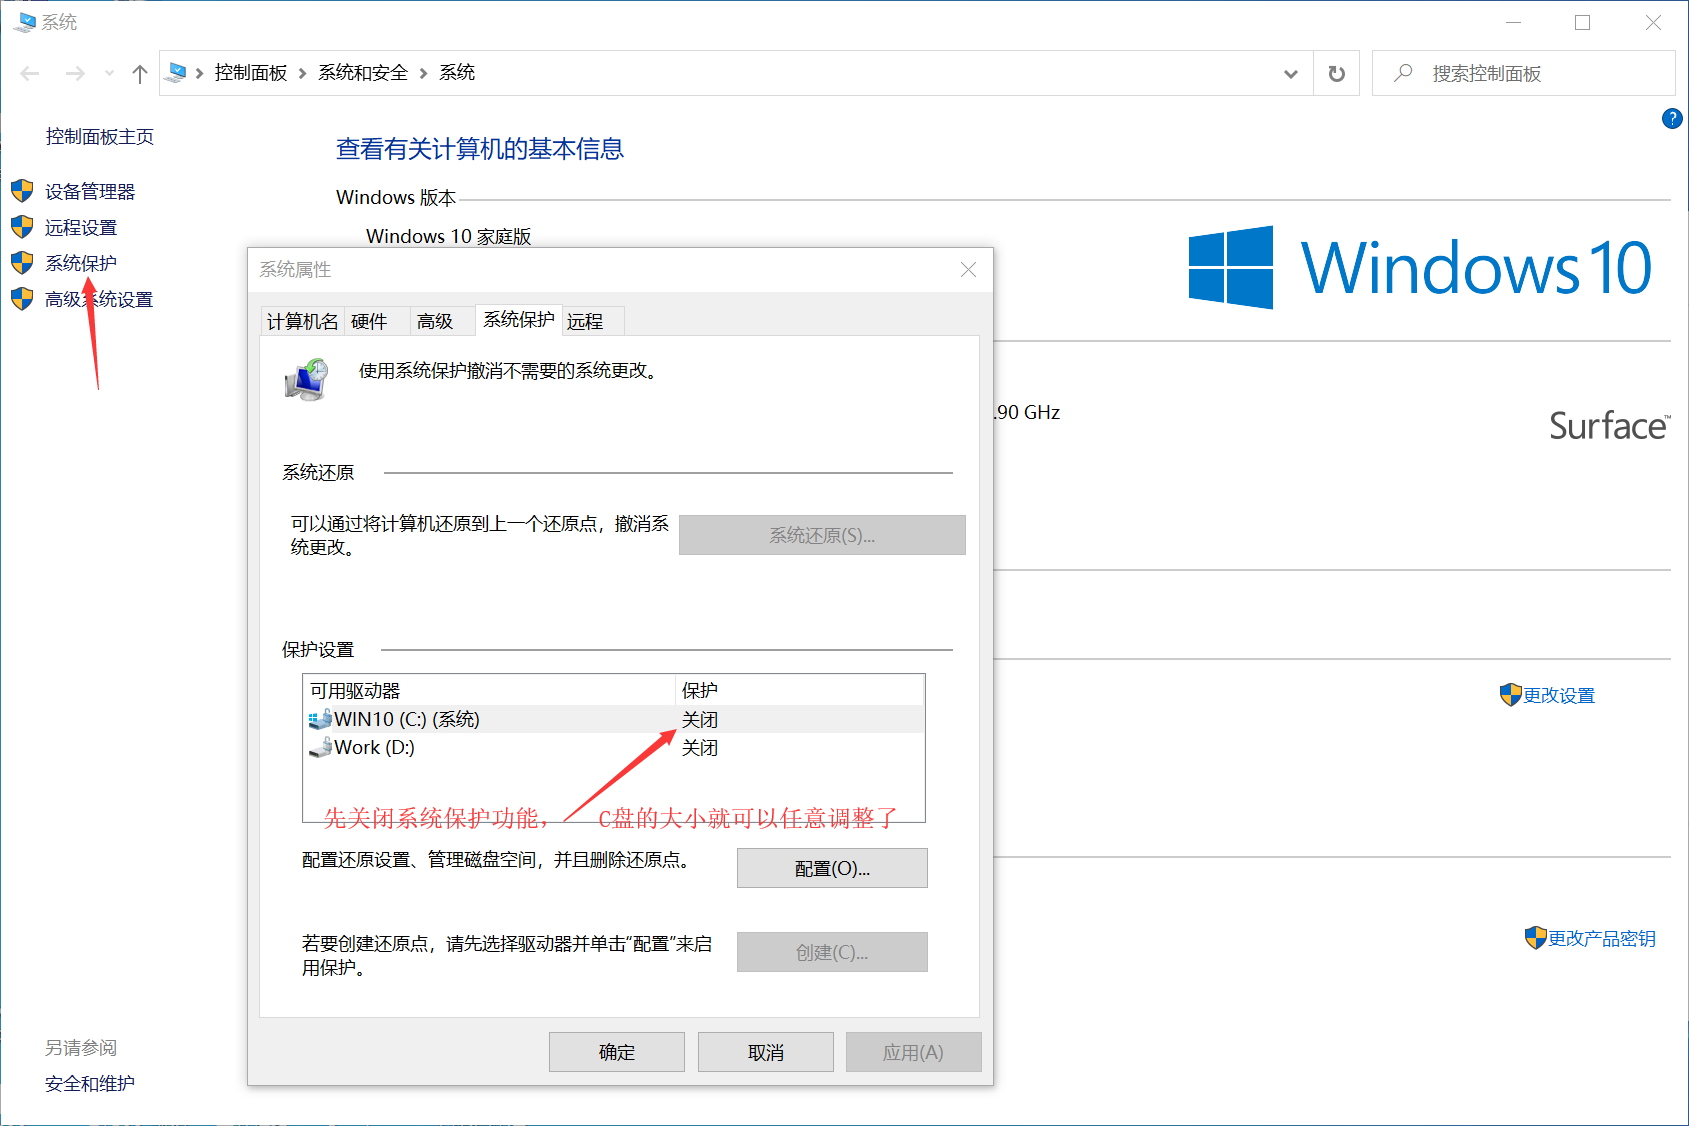Image resolution: width=1689 pixels, height=1126 pixels.
Task: Switch to the 计算机名 tab
Action: (x=302, y=321)
